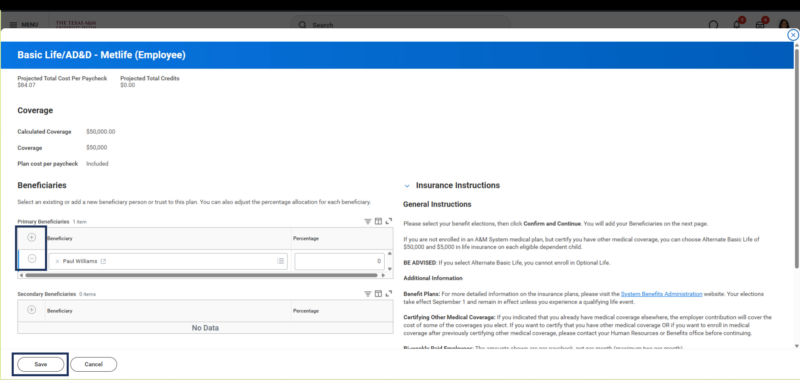Click the 'Primary Beneficiaries' label
The height and width of the screenshot is (380, 800).
[43, 222]
